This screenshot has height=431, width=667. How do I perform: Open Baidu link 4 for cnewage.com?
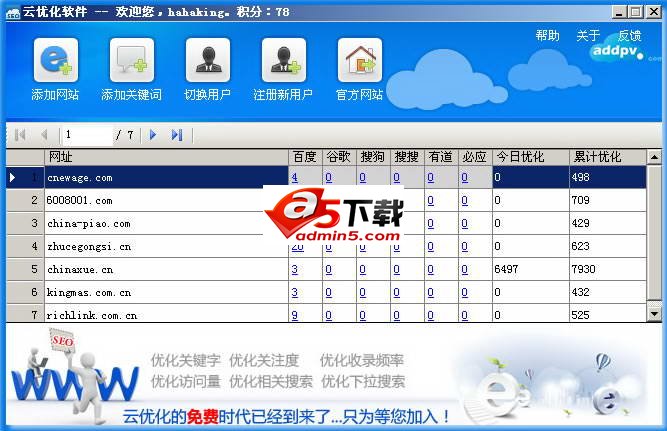click(x=294, y=177)
